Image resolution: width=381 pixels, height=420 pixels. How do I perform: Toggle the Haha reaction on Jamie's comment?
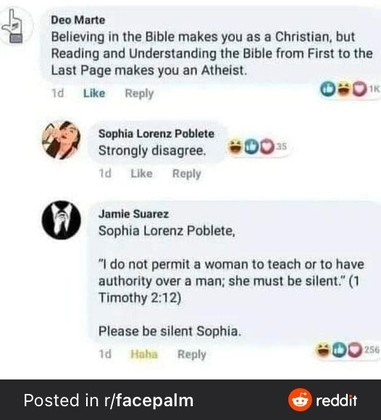pyautogui.click(x=144, y=354)
